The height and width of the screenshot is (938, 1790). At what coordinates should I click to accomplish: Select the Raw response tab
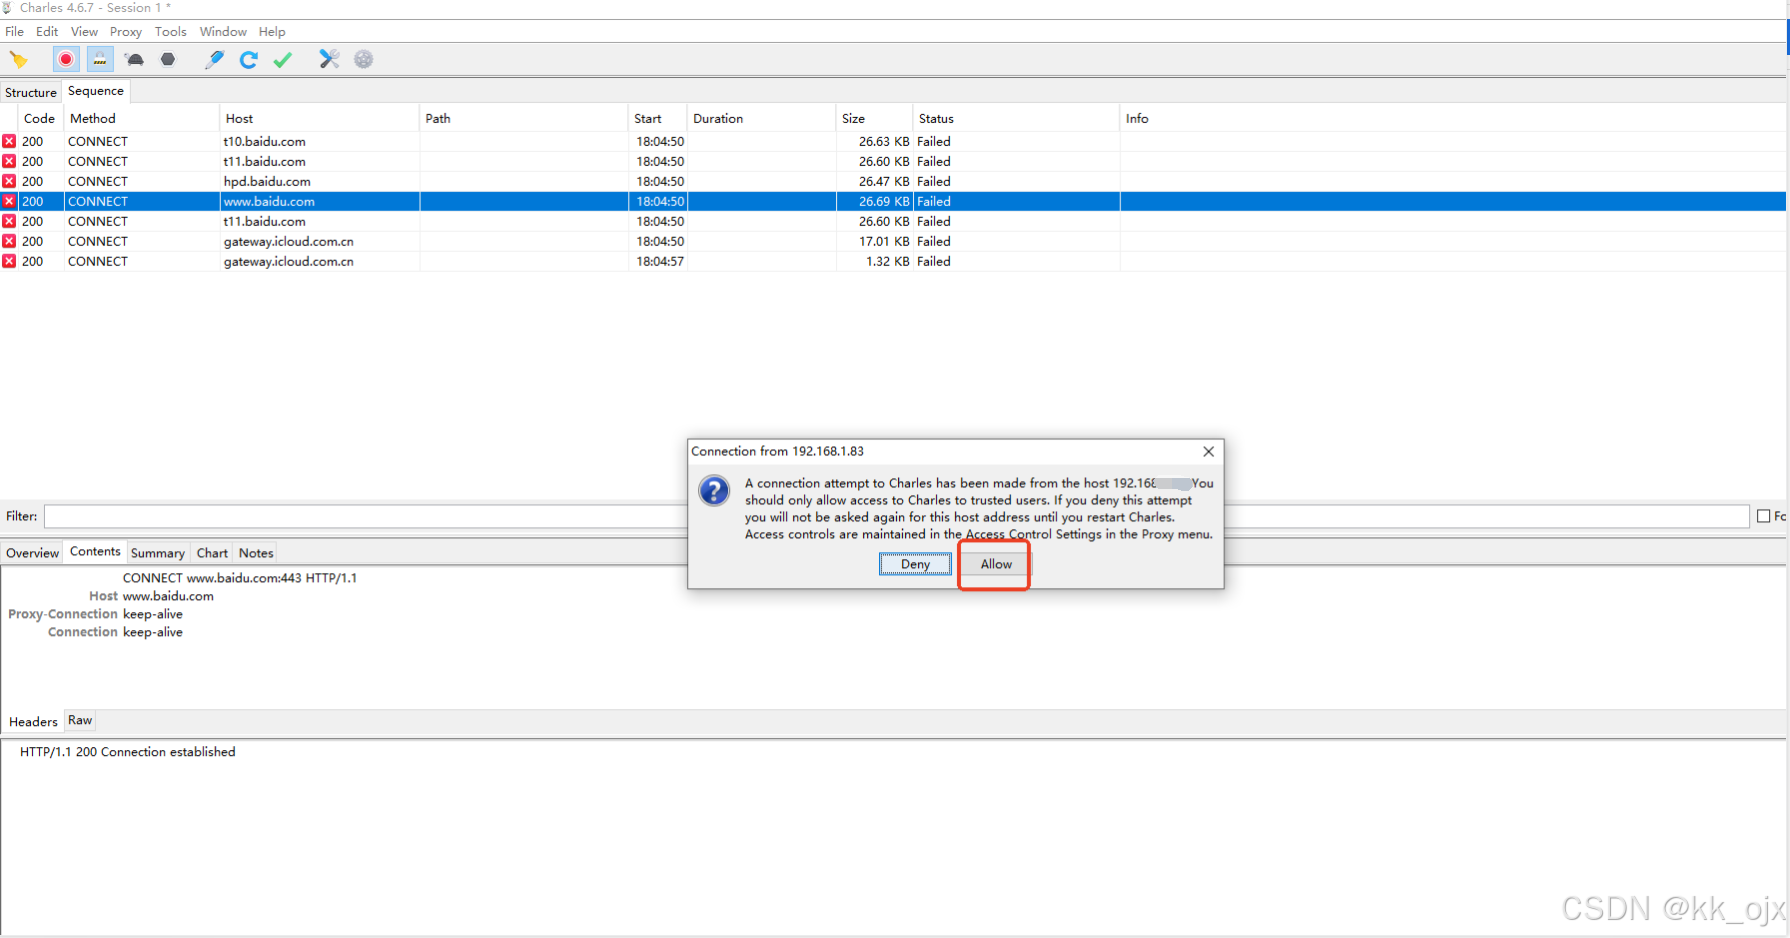tap(80, 721)
